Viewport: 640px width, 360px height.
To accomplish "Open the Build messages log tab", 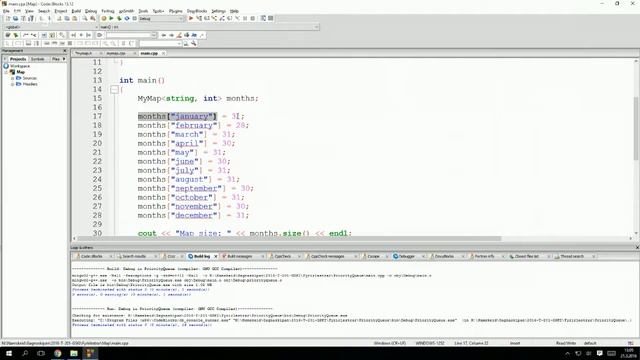I will pos(240,256).
